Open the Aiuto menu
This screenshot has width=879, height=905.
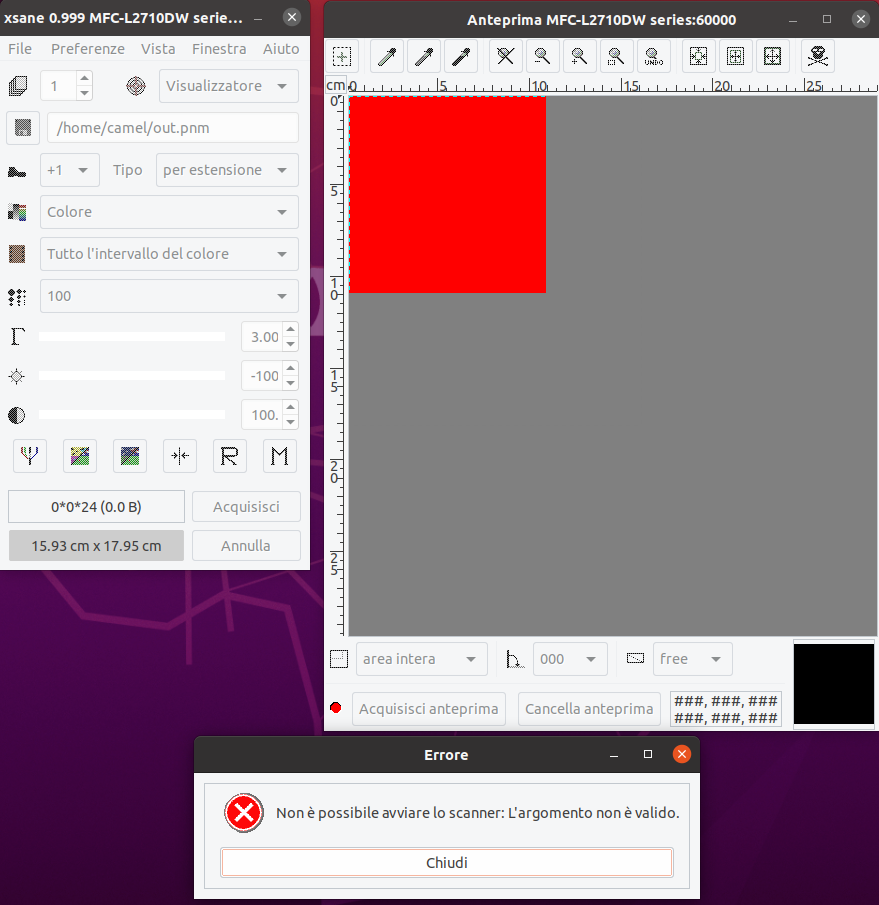click(281, 49)
